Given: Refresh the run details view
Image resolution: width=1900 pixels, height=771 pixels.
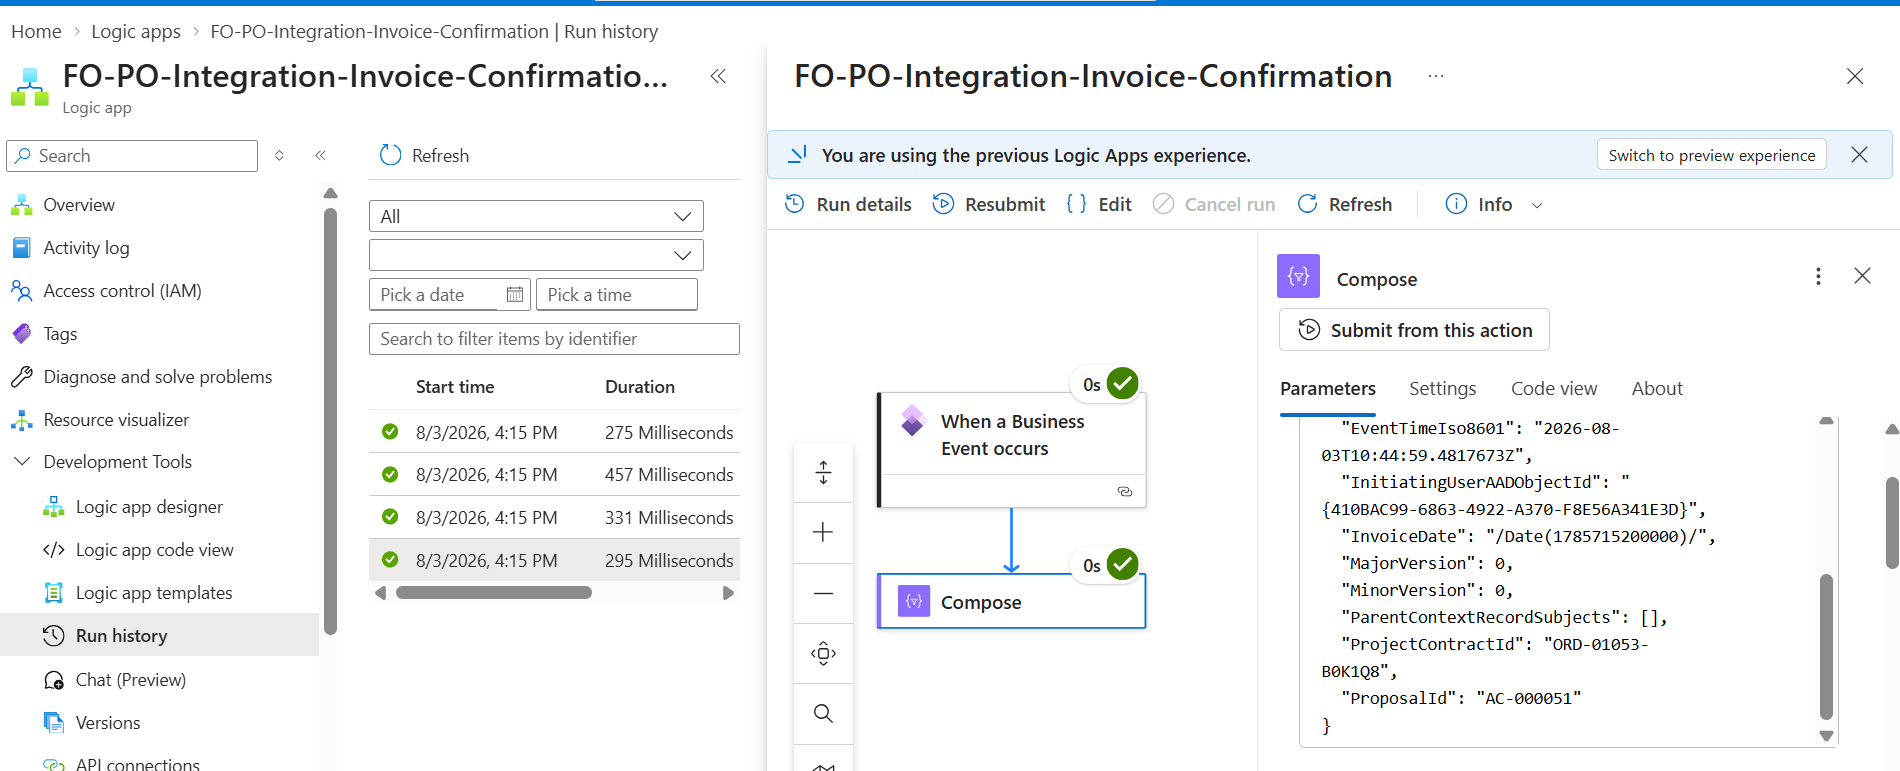Looking at the screenshot, I should (x=1344, y=204).
